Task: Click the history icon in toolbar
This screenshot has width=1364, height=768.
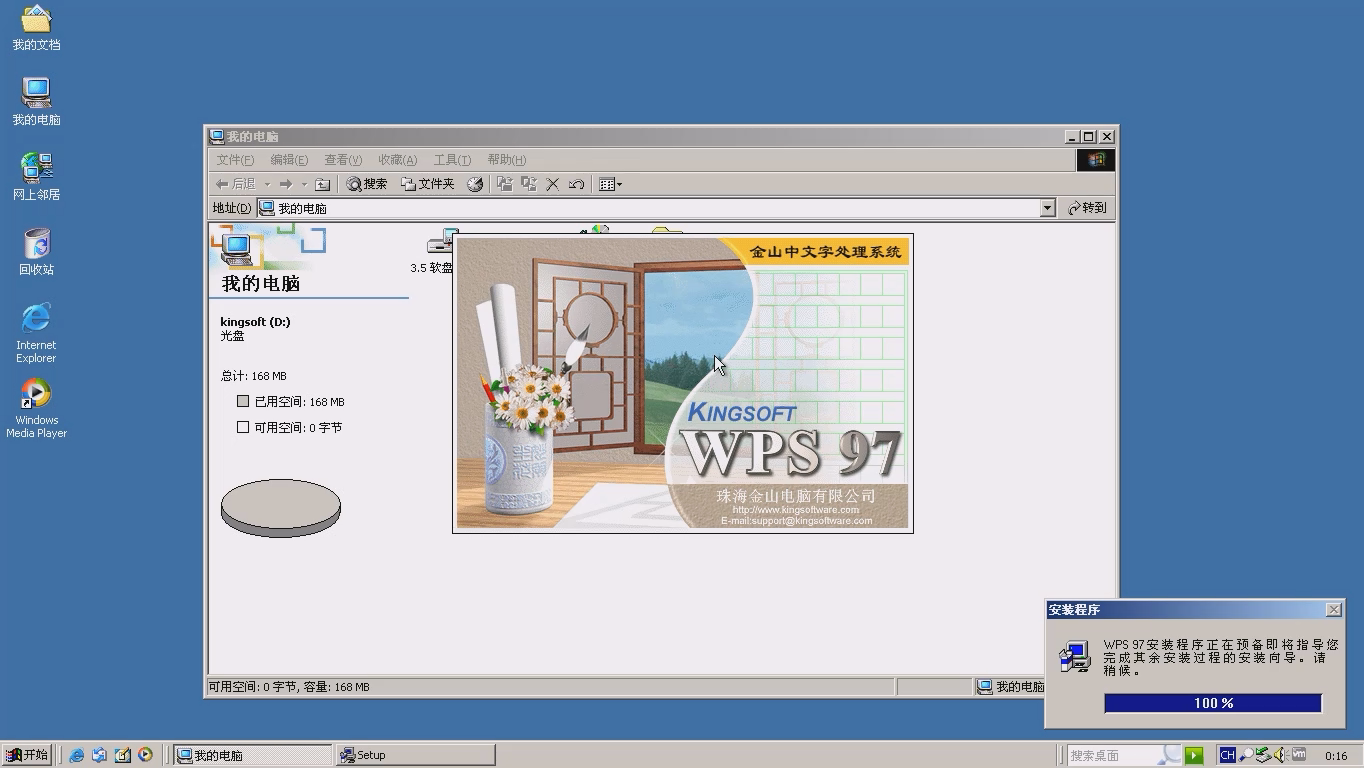Action: pyautogui.click(x=475, y=184)
